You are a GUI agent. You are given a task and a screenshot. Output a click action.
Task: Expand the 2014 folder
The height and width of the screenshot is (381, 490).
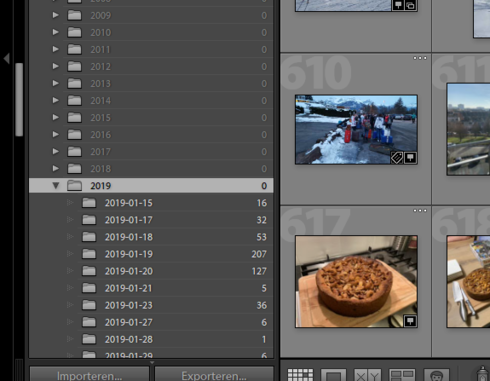(56, 100)
